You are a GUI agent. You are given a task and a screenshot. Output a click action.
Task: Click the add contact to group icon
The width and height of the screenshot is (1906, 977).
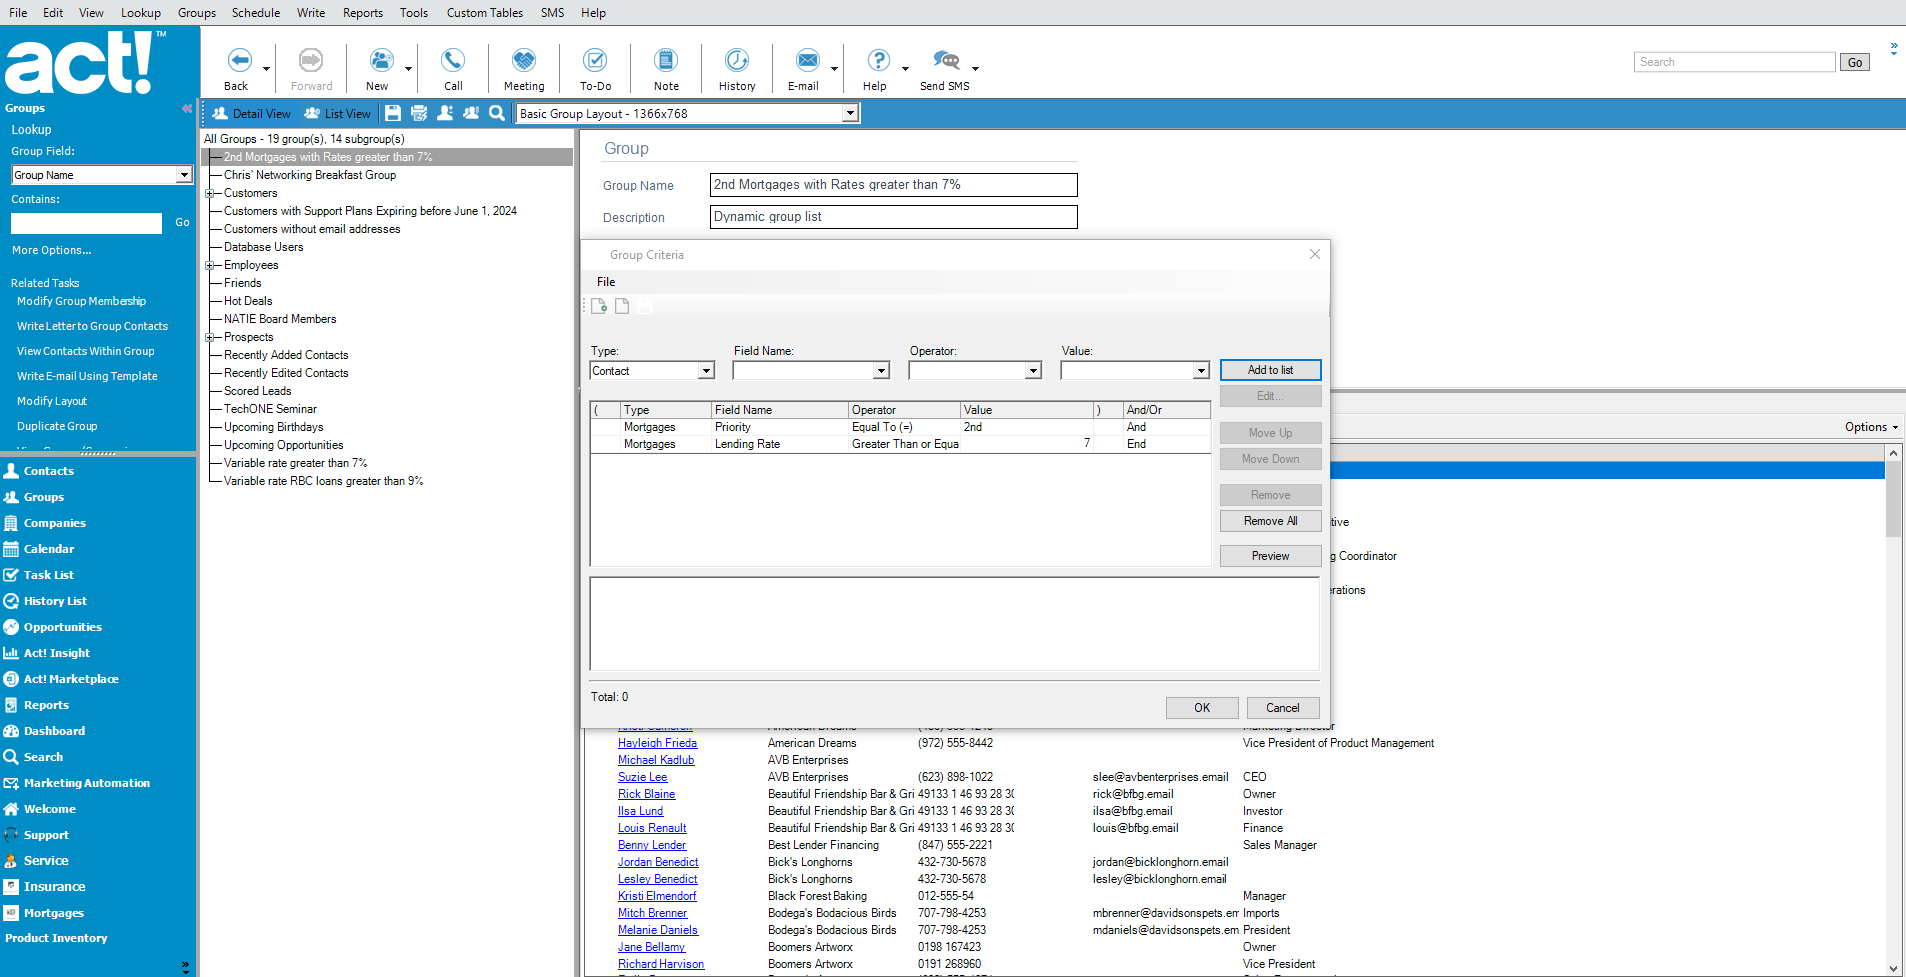[445, 114]
